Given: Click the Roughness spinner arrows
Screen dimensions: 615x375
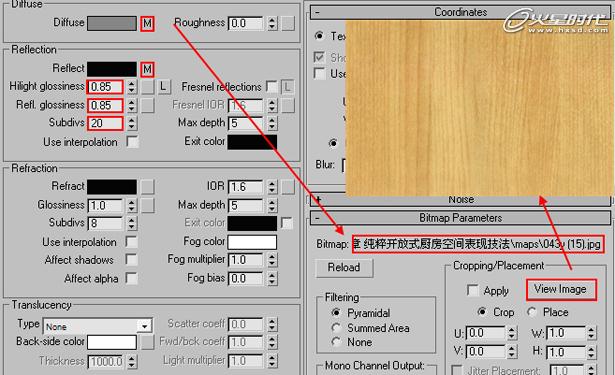Looking at the screenshot, I should click(x=272, y=24).
